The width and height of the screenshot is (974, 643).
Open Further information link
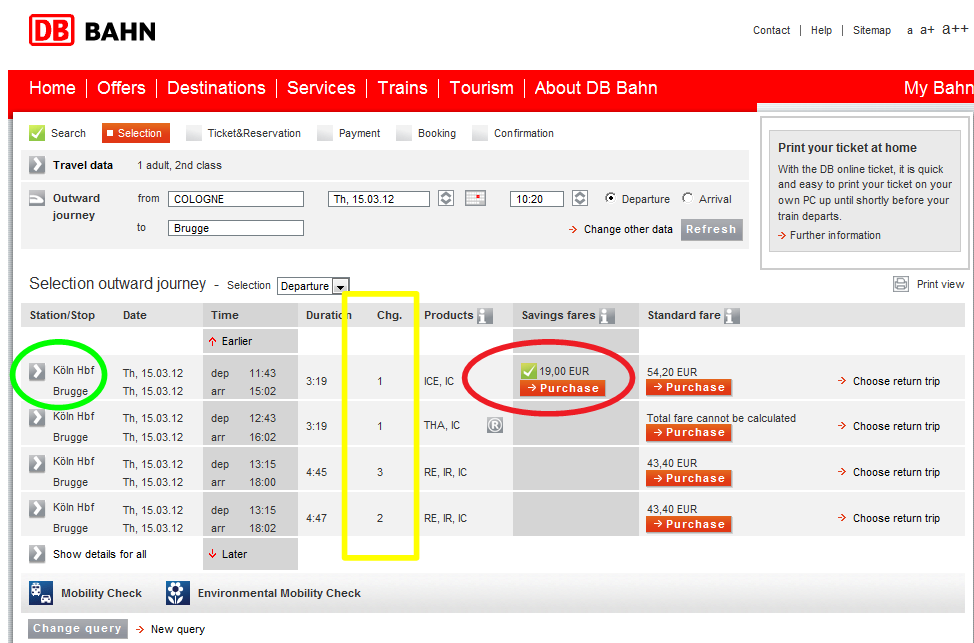pos(835,235)
